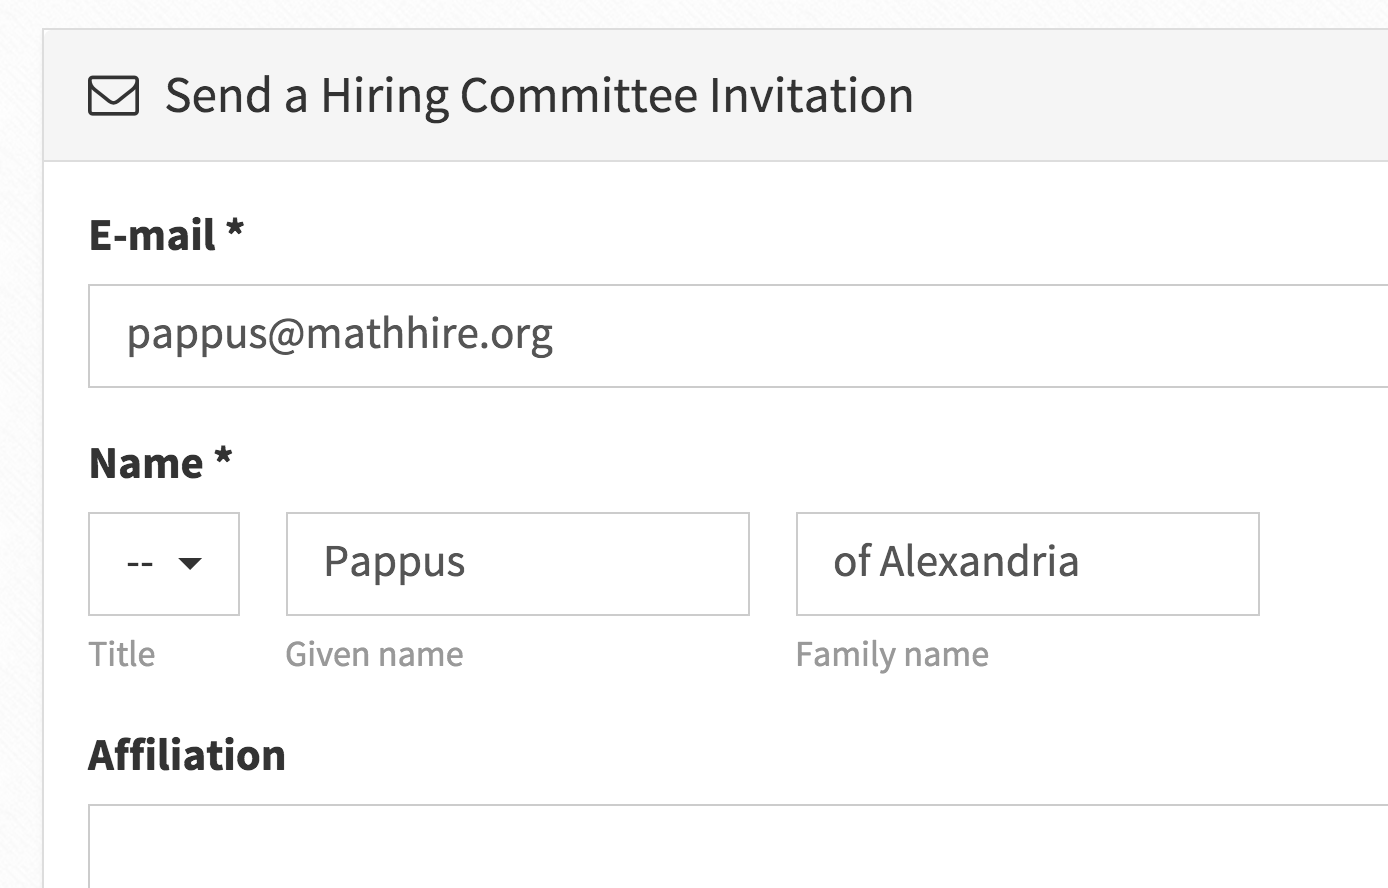
Task: Click the bold "Name" field label
Action: coord(146,464)
